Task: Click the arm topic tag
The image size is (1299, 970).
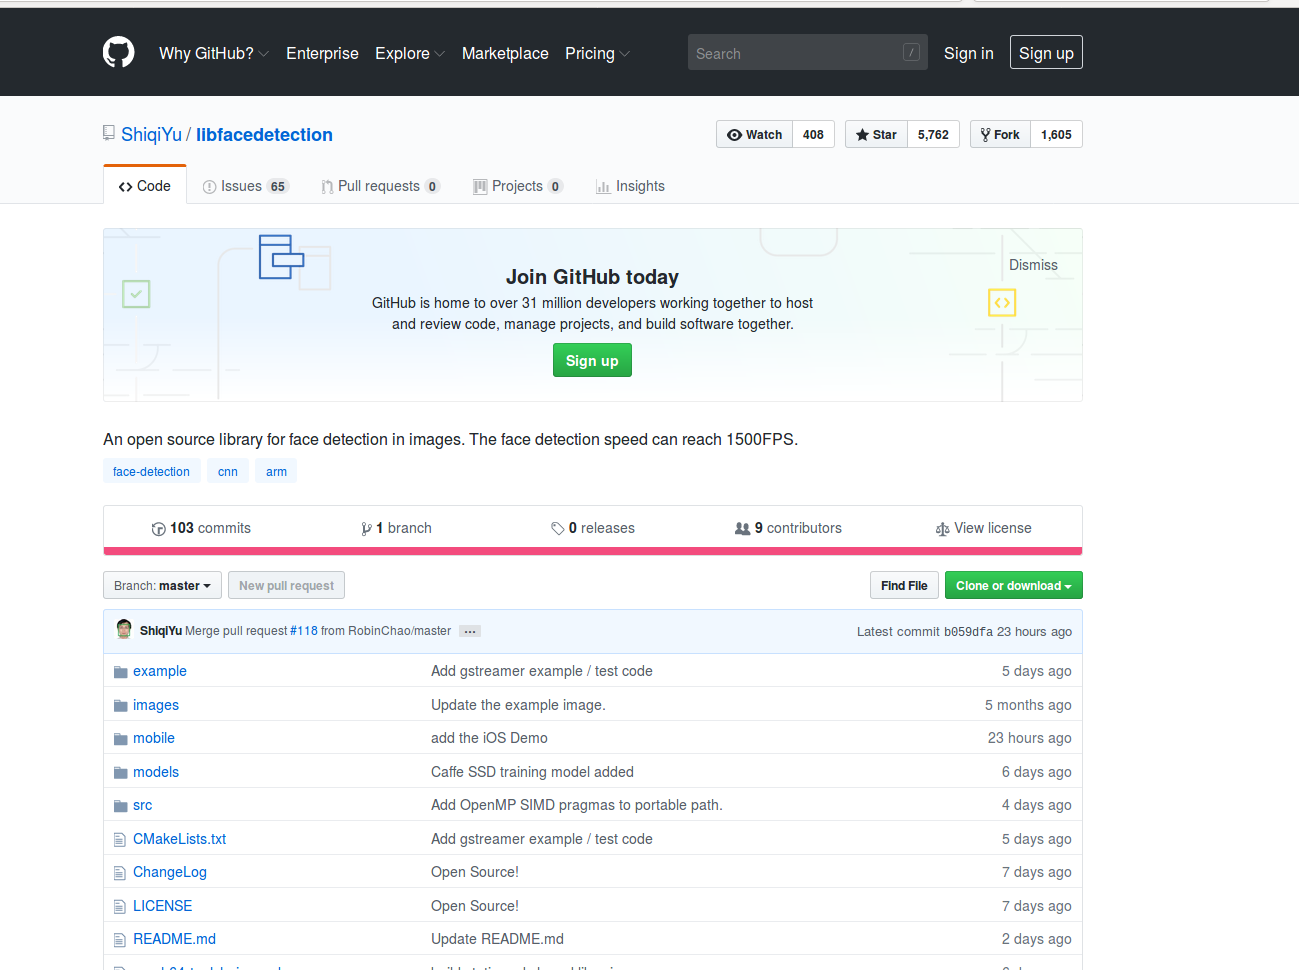Action: (276, 471)
